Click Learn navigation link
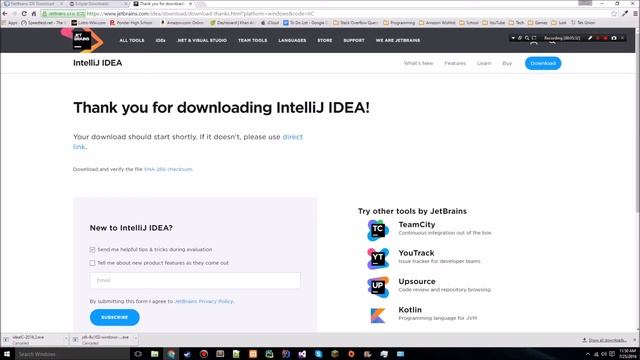Viewport: 640px width, 360px height. tap(484, 63)
